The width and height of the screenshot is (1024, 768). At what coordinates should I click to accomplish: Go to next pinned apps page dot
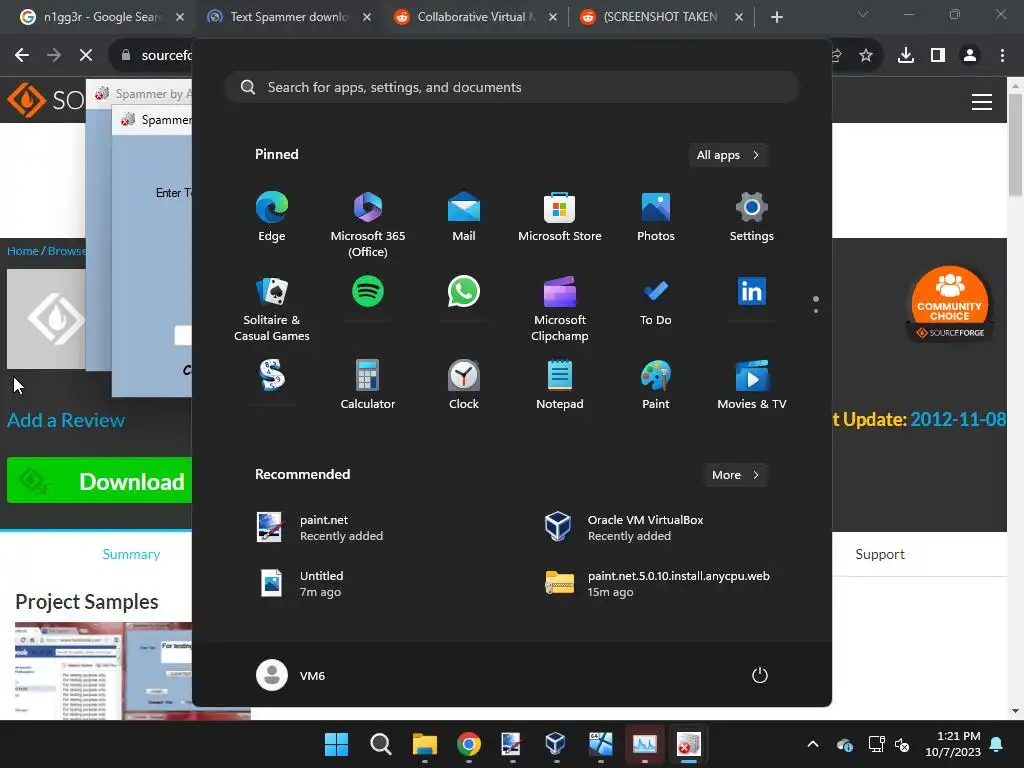[x=816, y=311]
